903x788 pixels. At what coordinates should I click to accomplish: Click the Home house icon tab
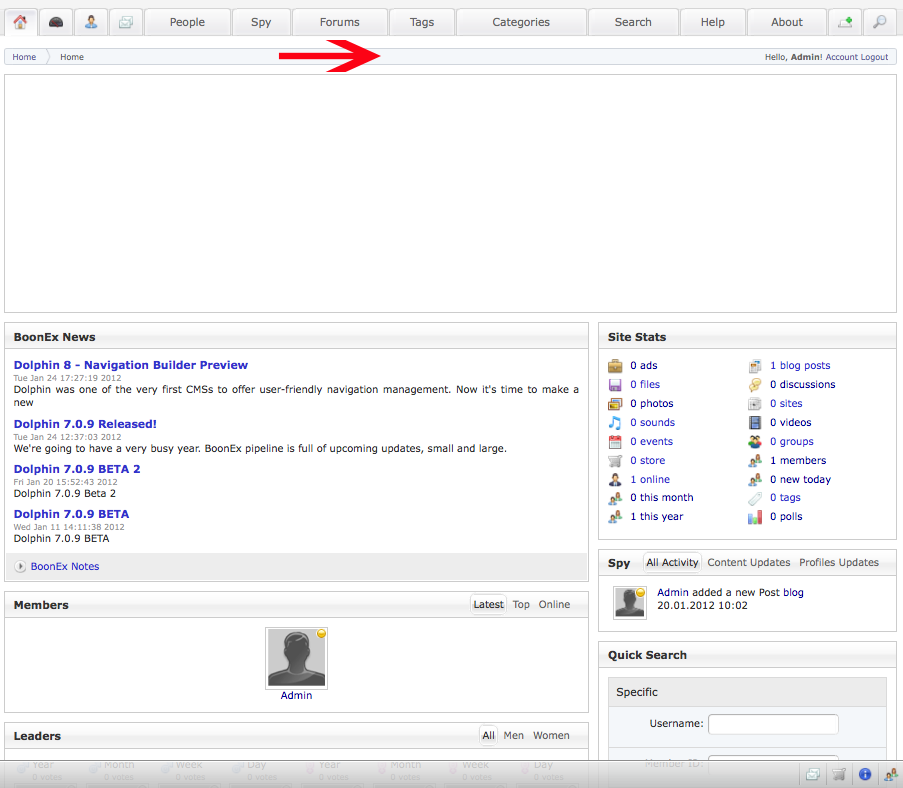pyautogui.click(x=20, y=22)
